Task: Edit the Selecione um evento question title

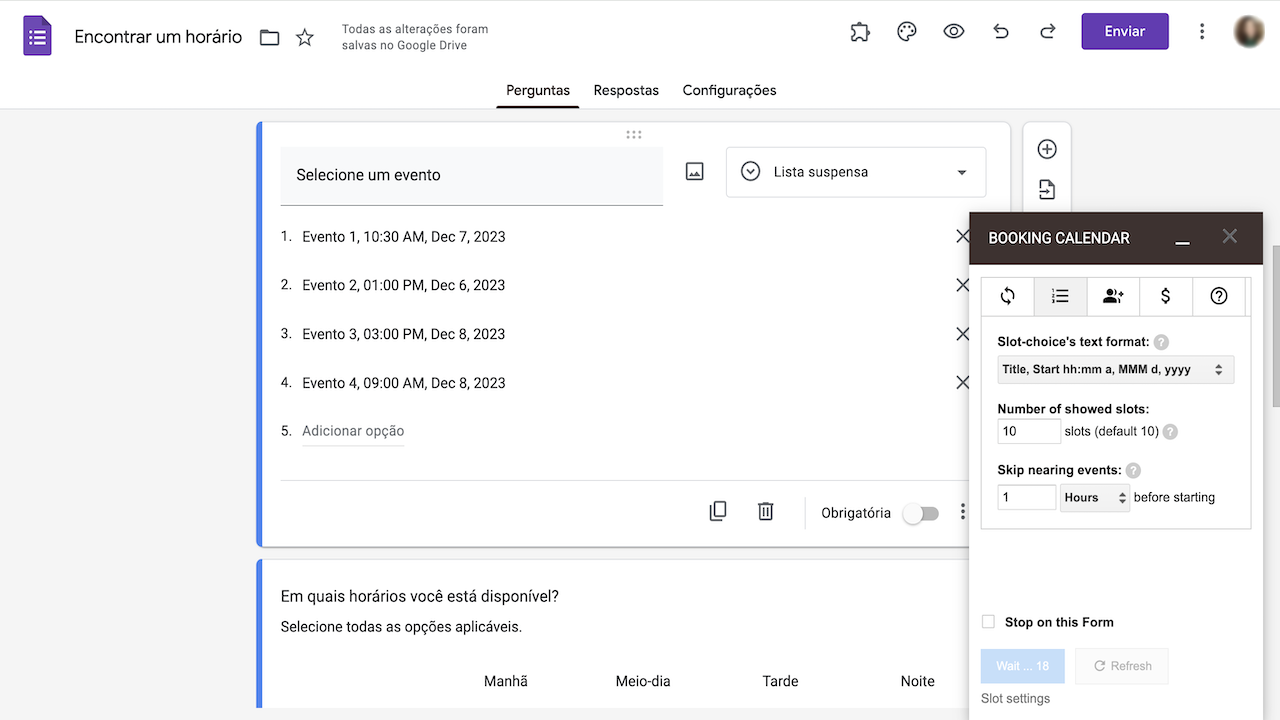Action: [x=471, y=175]
